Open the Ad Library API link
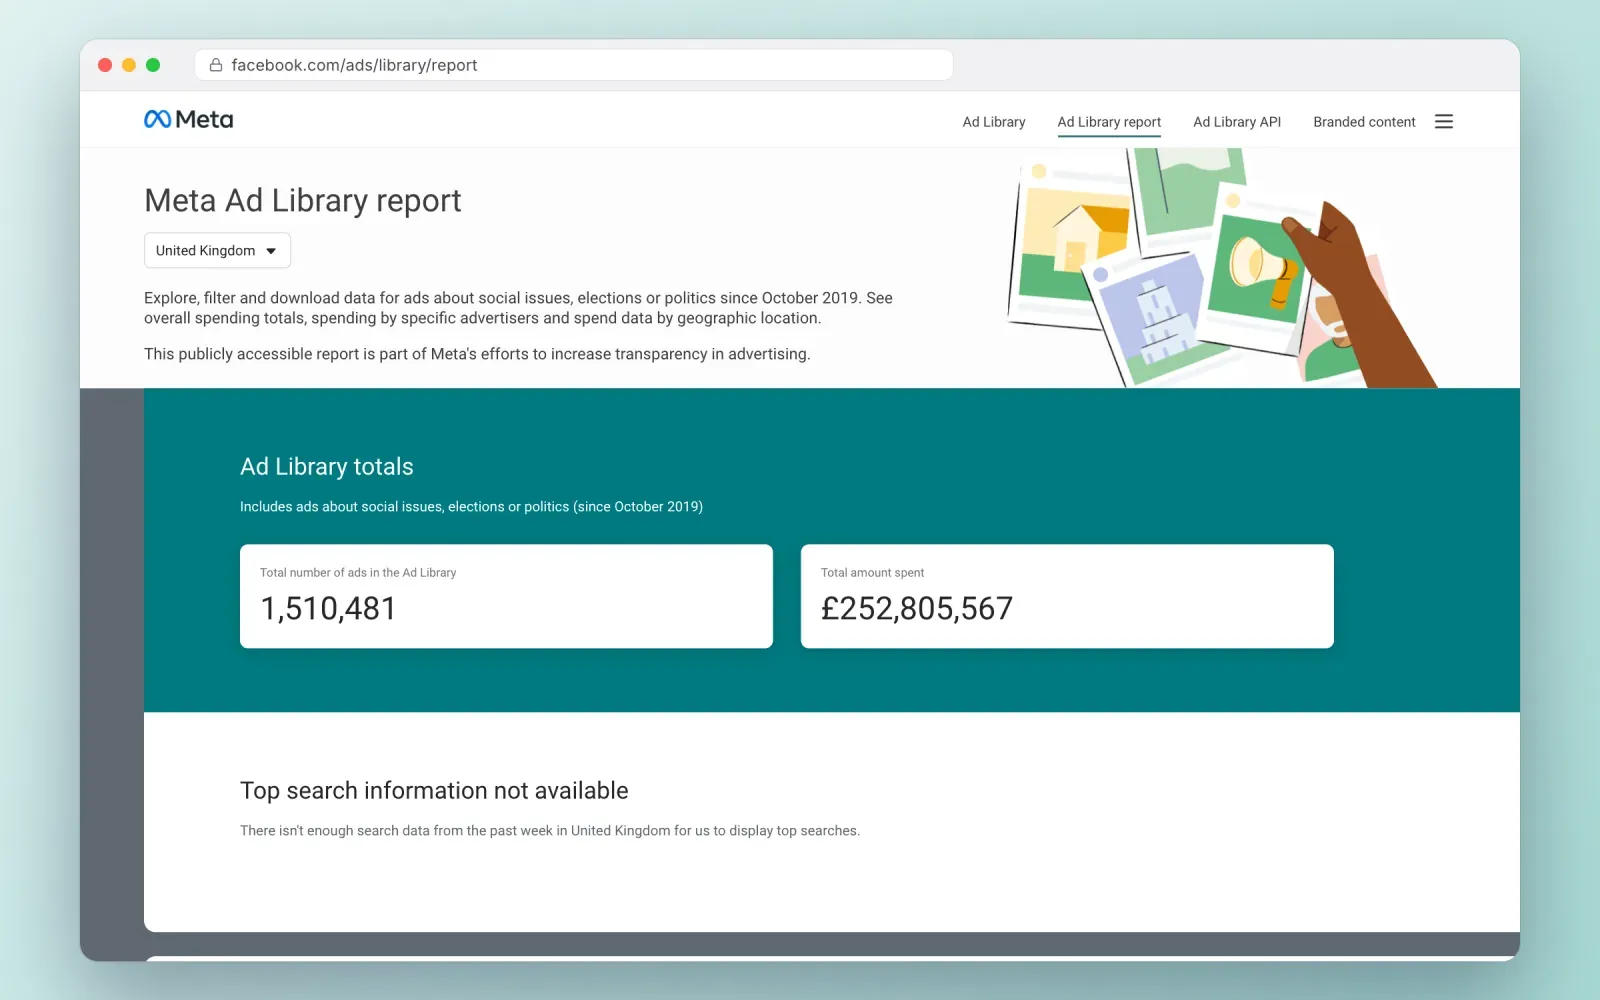Viewport: 1600px width, 1000px height. pyautogui.click(x=1237, y=122)
